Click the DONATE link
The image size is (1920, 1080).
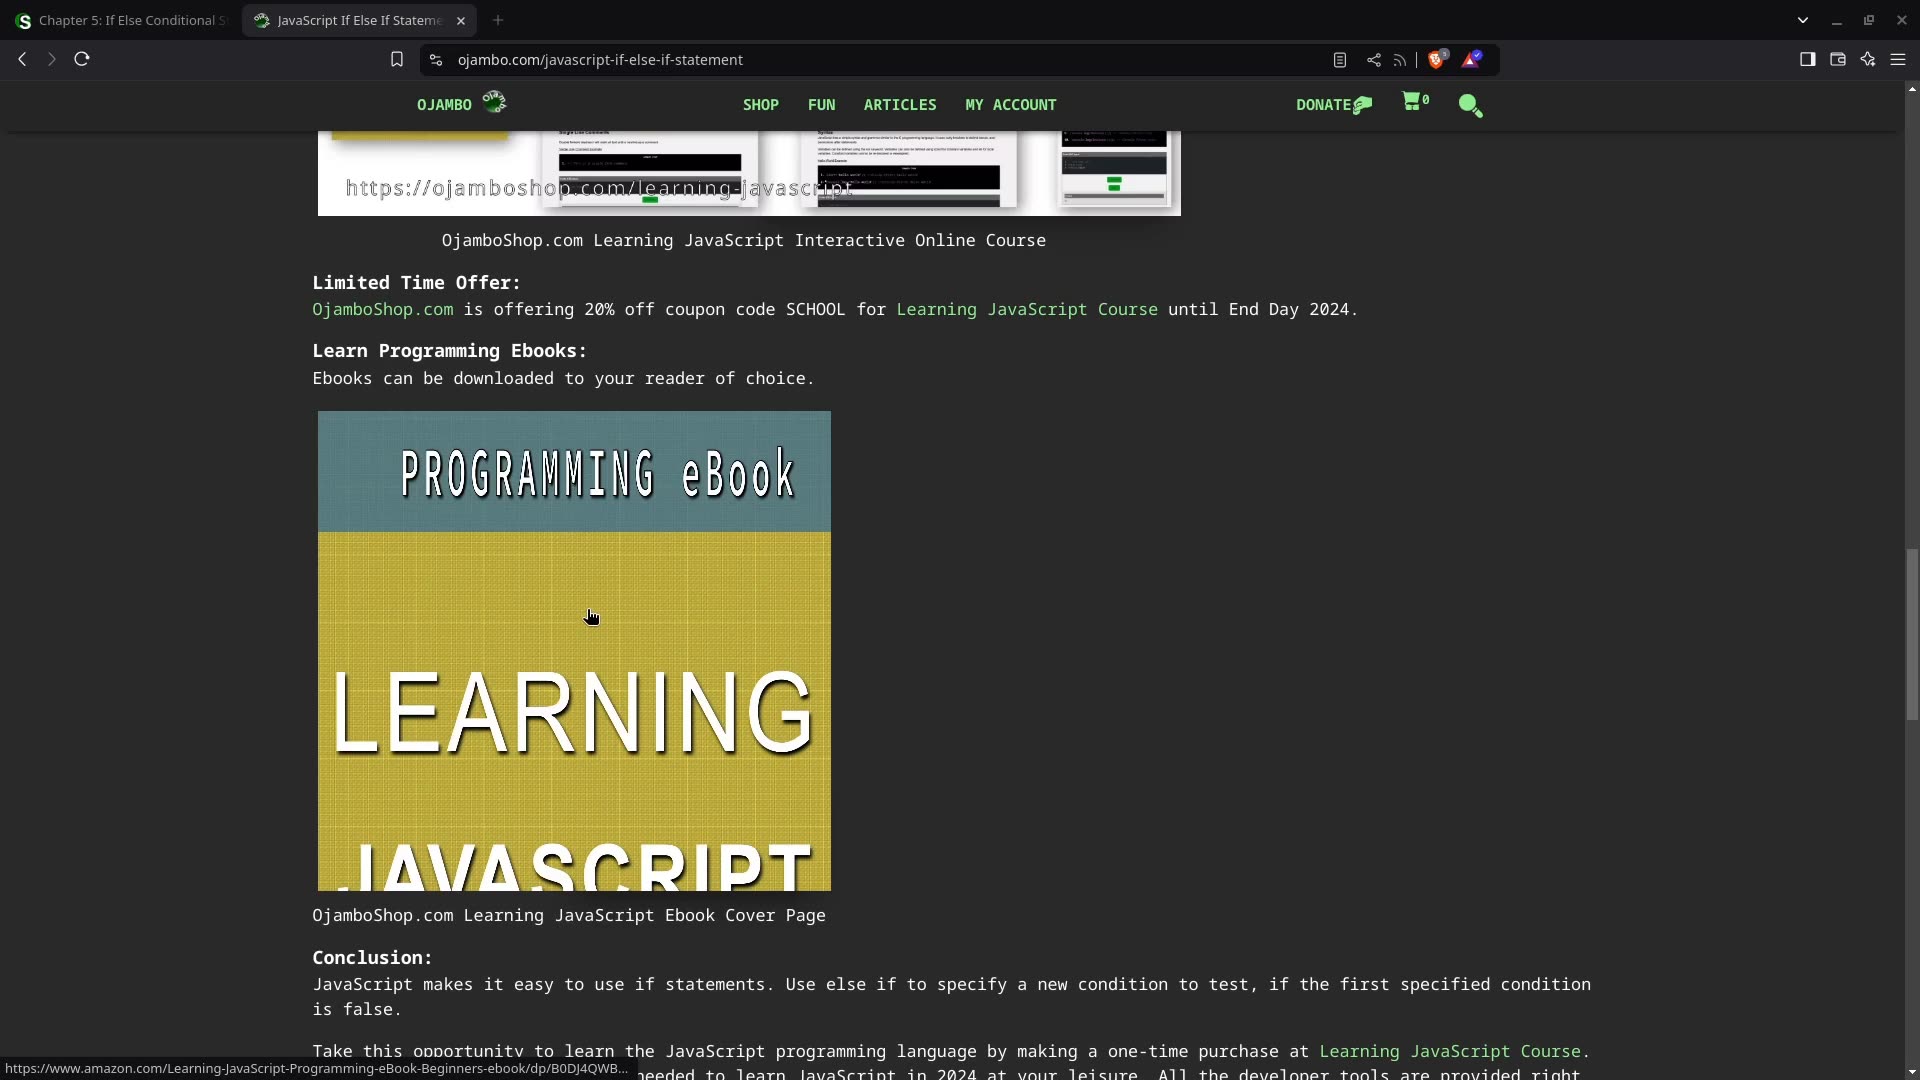tap(1334, 105)
